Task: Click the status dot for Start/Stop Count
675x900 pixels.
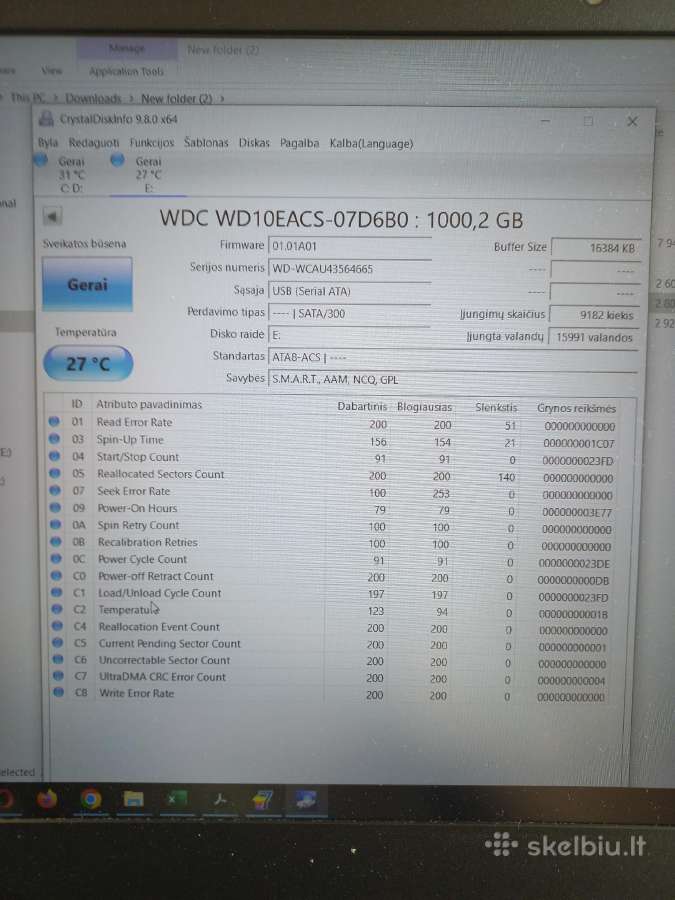Action: point(55,456)
